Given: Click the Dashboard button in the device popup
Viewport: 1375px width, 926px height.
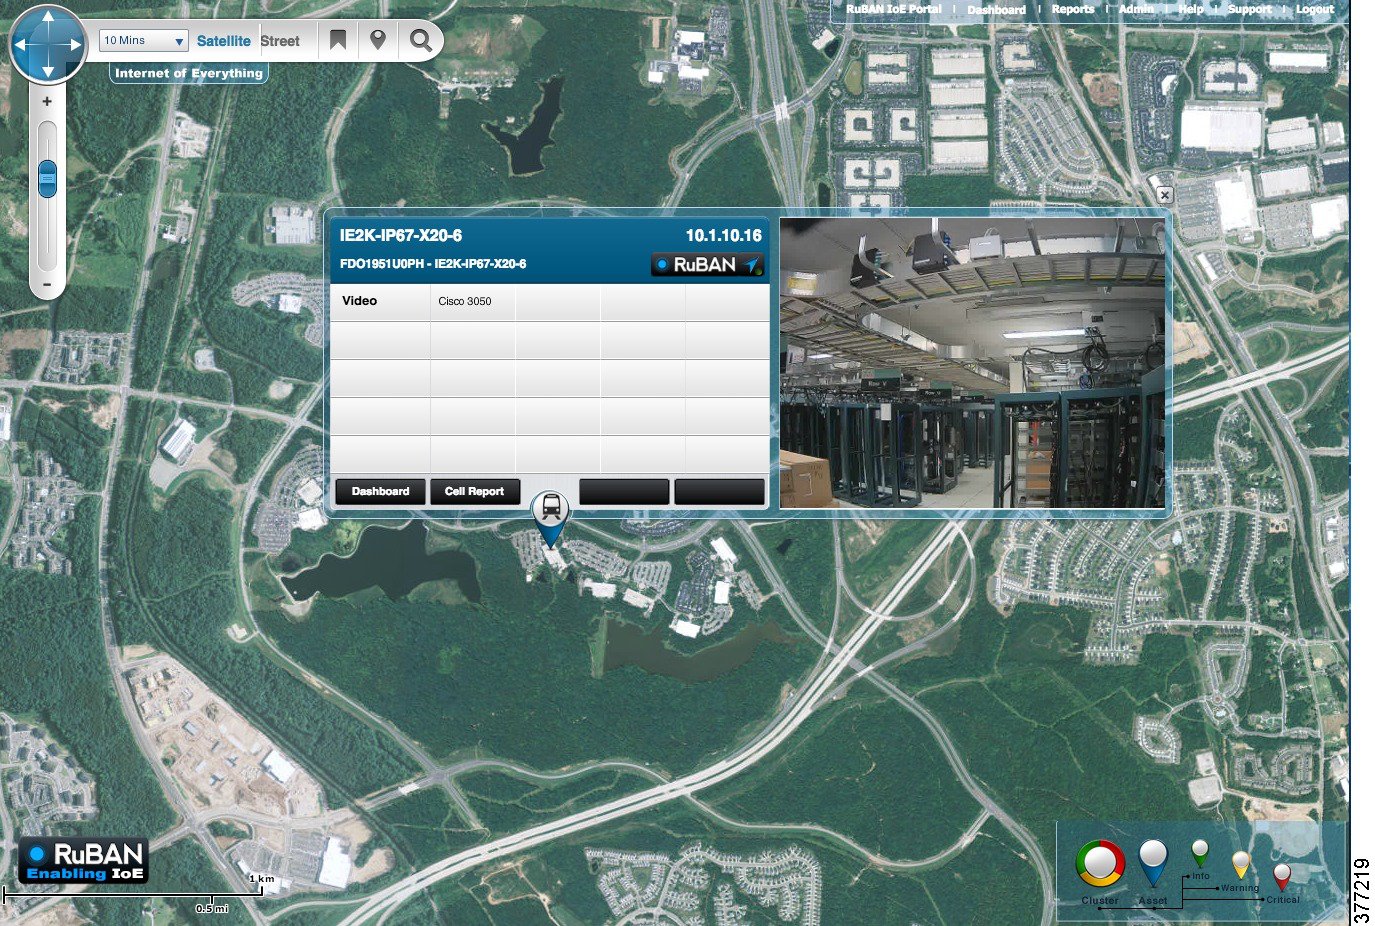Looking at the screenshot, I should 381,491.
